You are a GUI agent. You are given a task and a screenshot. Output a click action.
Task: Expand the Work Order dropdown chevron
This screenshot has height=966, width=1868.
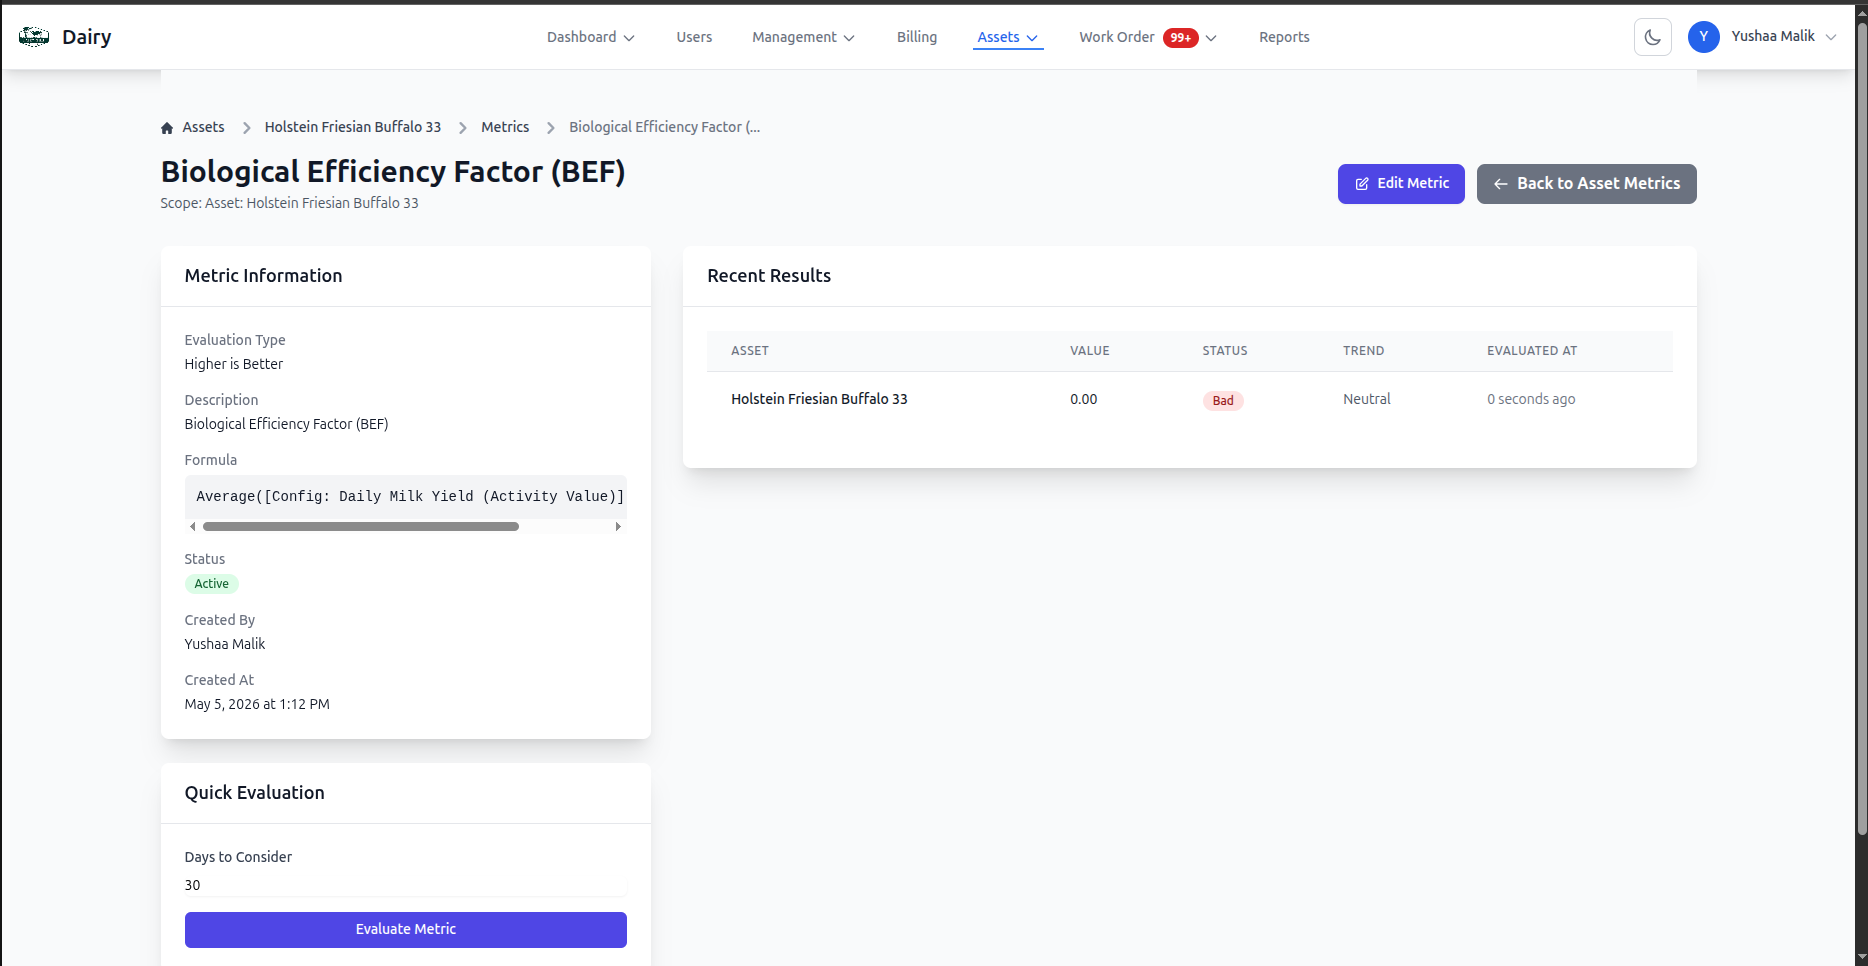pyautogui.click(x=1211, y=38)
